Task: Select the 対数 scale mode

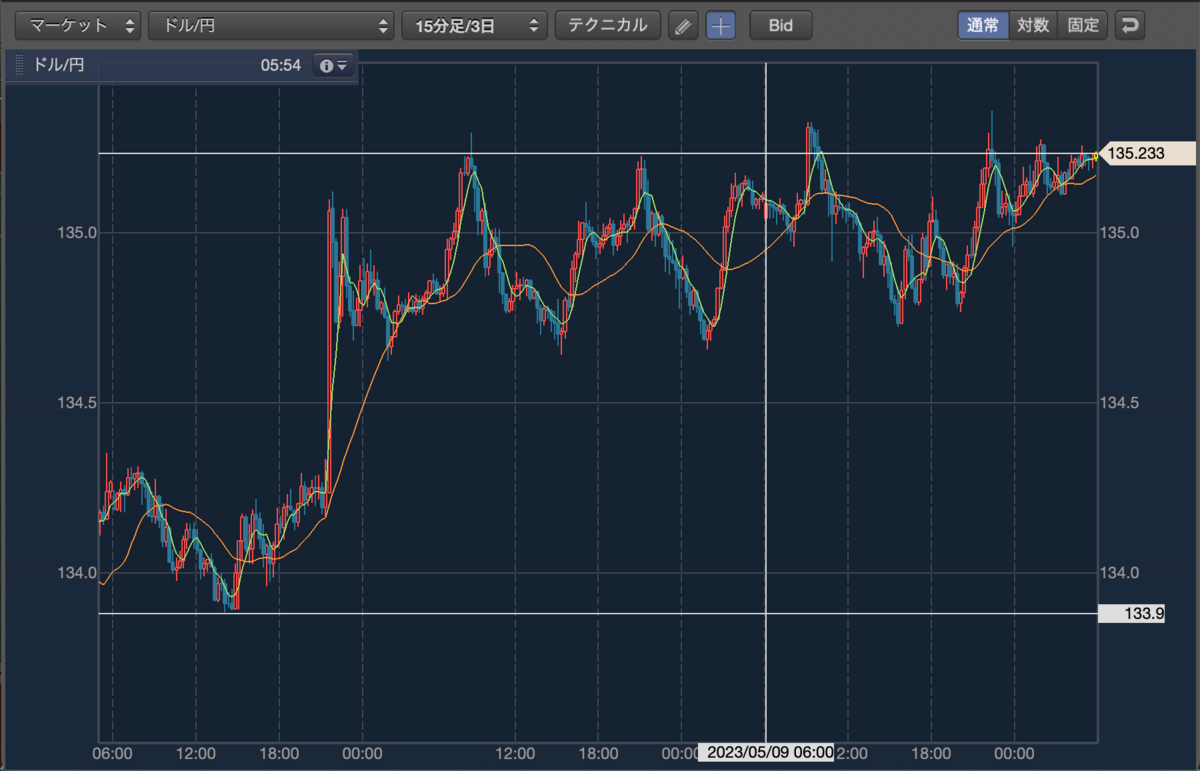Action: (1033, 26)
